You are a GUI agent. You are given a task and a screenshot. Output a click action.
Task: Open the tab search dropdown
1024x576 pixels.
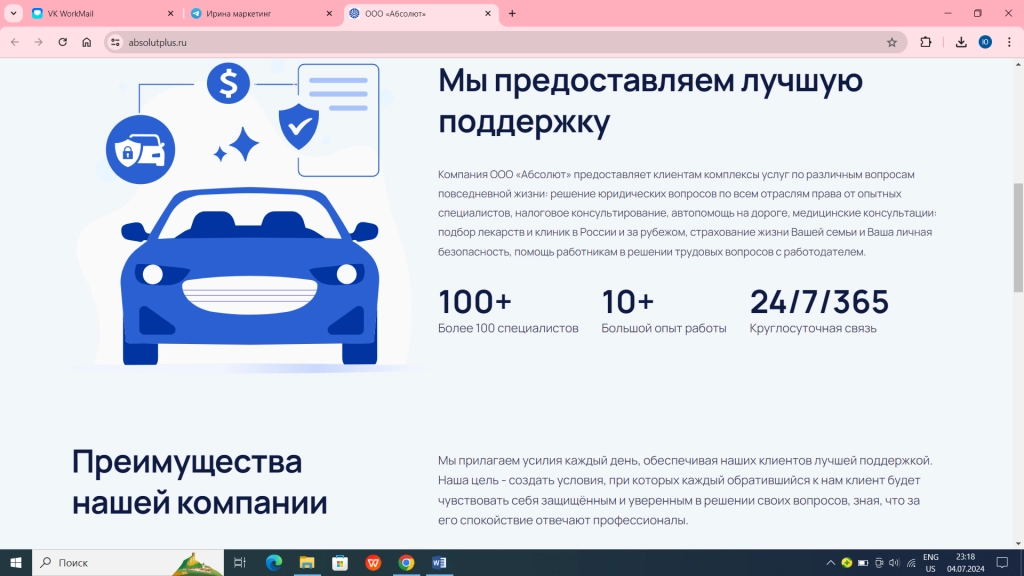click(x=13, y=13)
